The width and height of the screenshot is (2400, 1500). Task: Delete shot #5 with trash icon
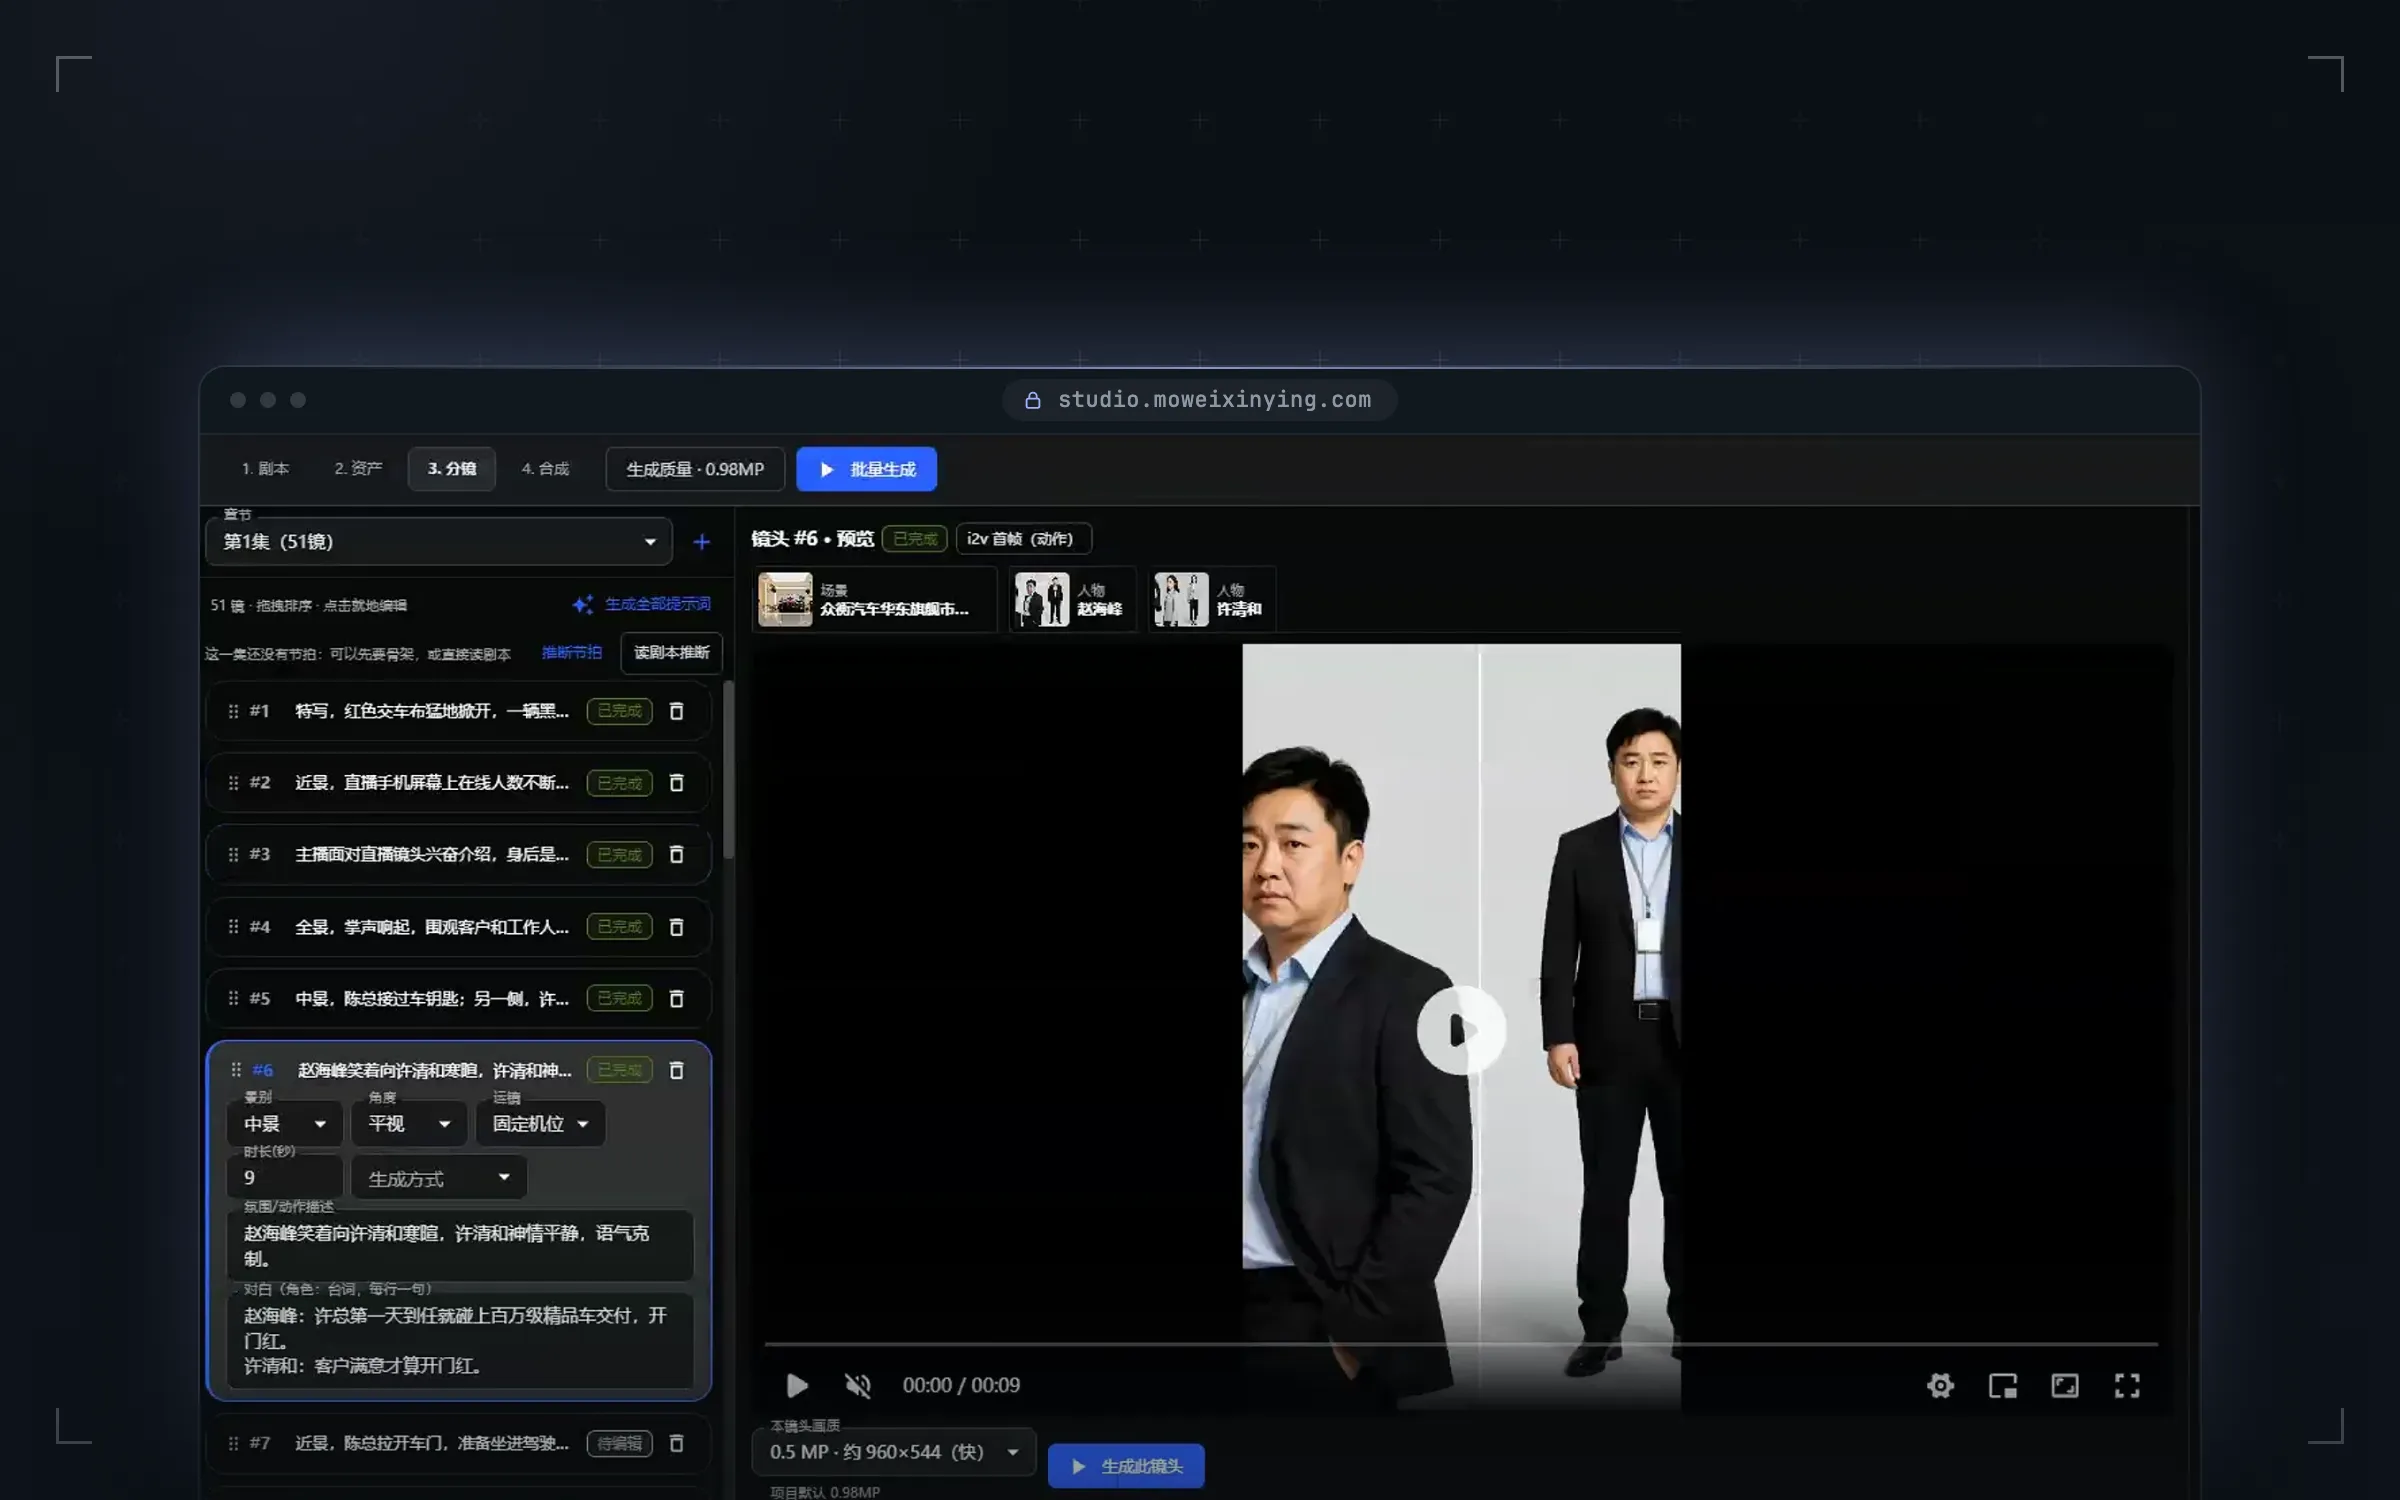point(676,999)
